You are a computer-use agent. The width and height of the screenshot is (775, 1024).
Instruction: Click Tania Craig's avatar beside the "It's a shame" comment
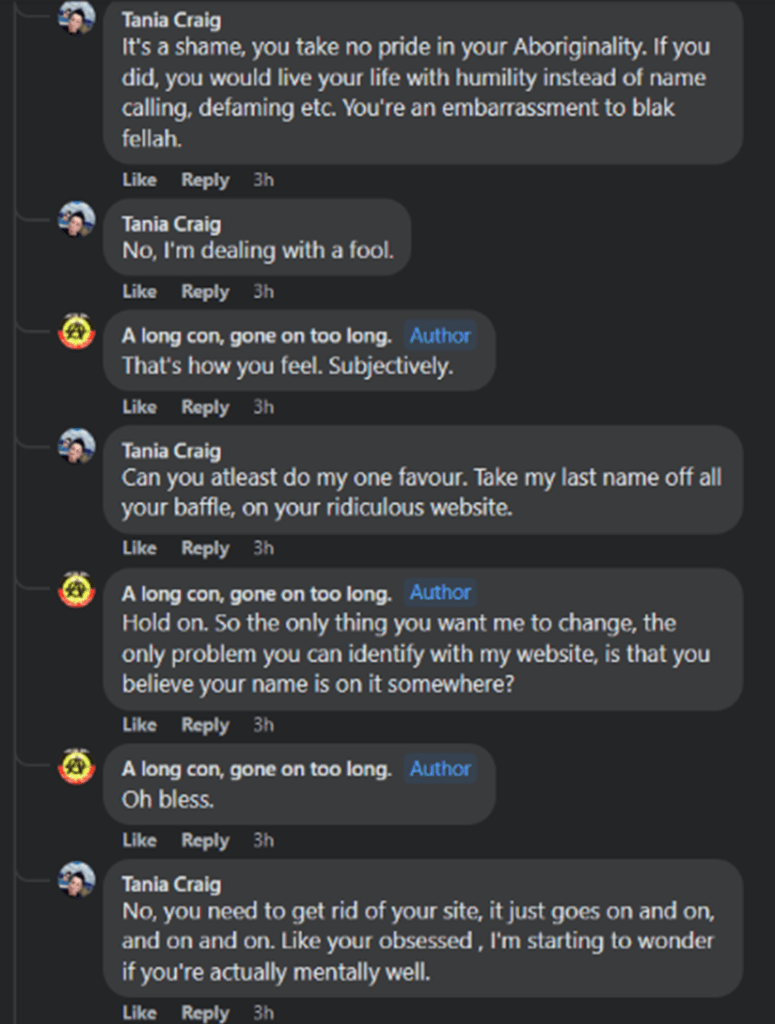(77, 17)
